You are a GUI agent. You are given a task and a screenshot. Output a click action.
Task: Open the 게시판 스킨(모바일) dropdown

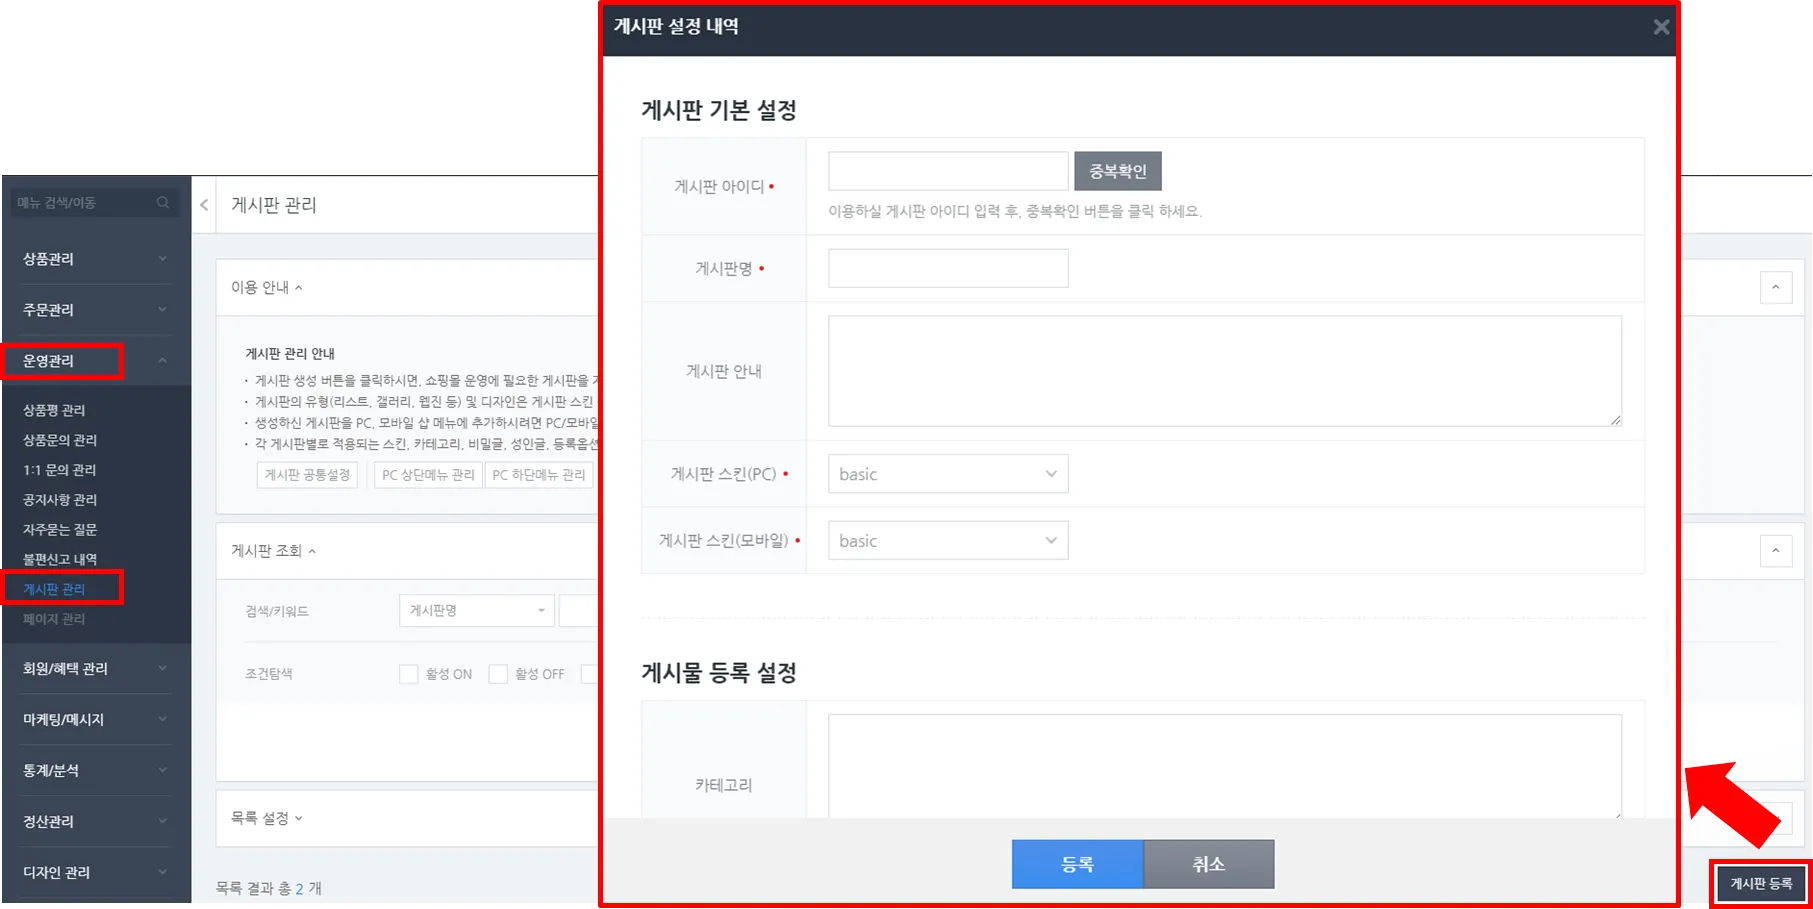point(948,541)
